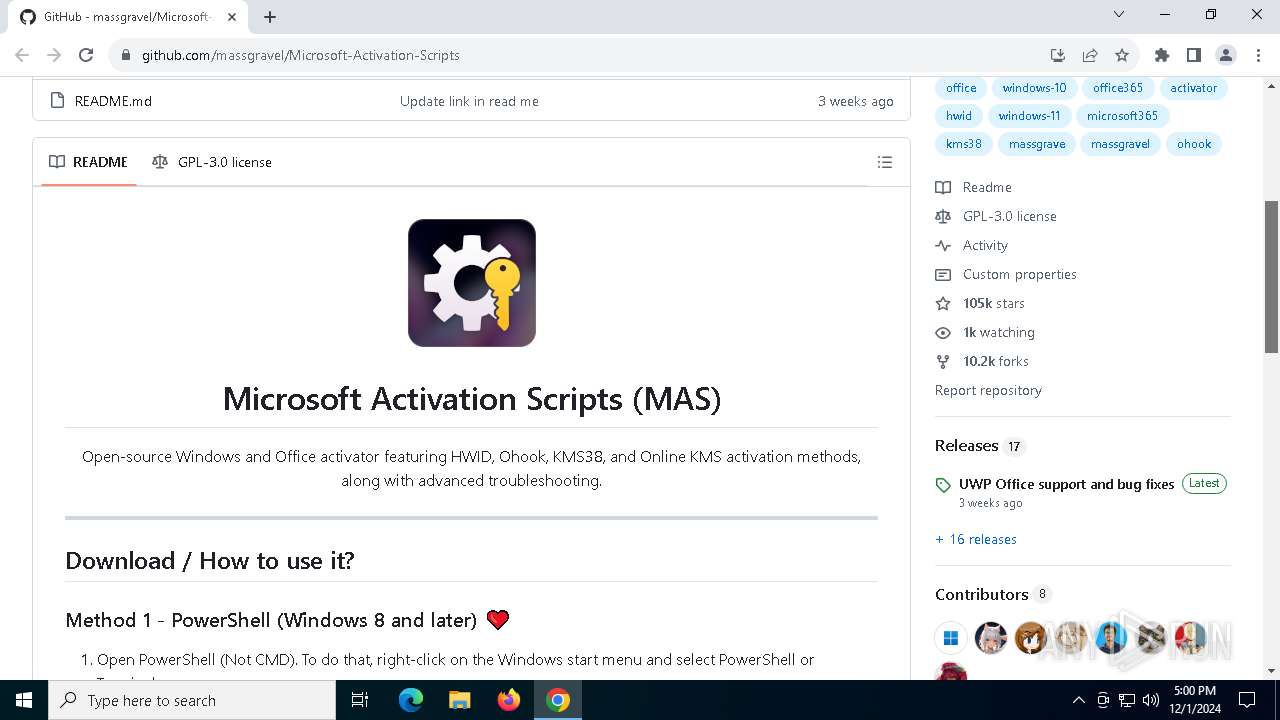Switch to the README tab
Screen dimensions: 1280x720
click(89, 162)
